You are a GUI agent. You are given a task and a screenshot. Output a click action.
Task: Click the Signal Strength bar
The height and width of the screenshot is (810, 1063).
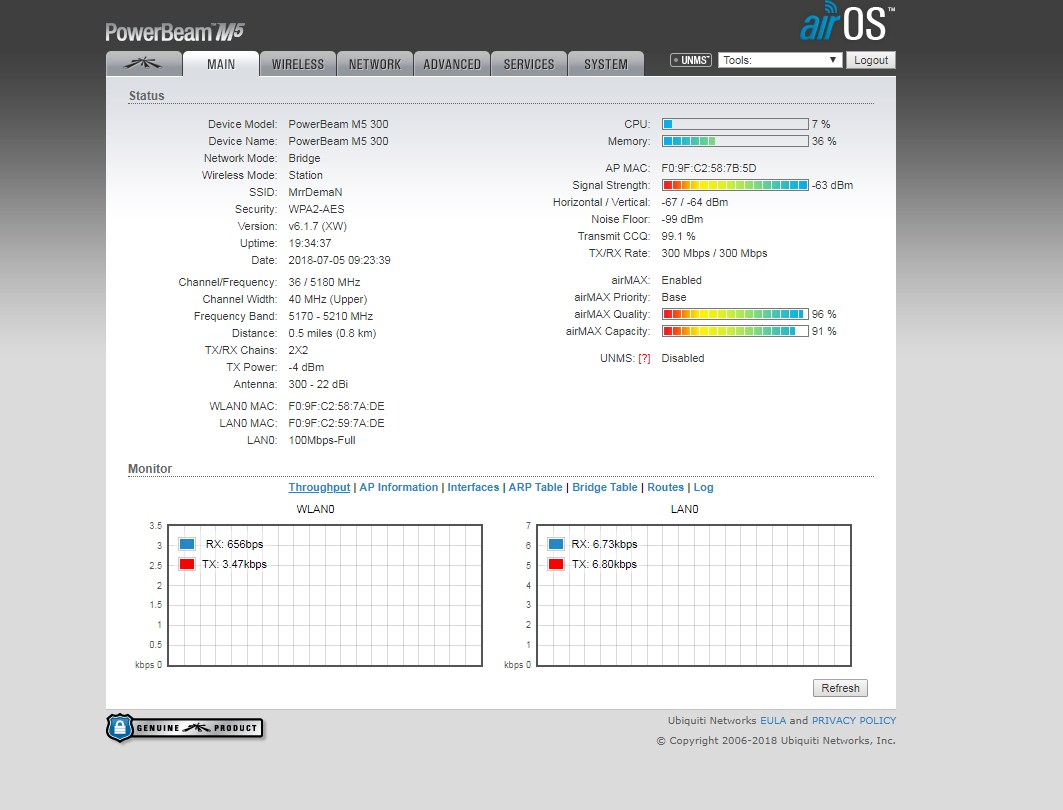[735, 185]
